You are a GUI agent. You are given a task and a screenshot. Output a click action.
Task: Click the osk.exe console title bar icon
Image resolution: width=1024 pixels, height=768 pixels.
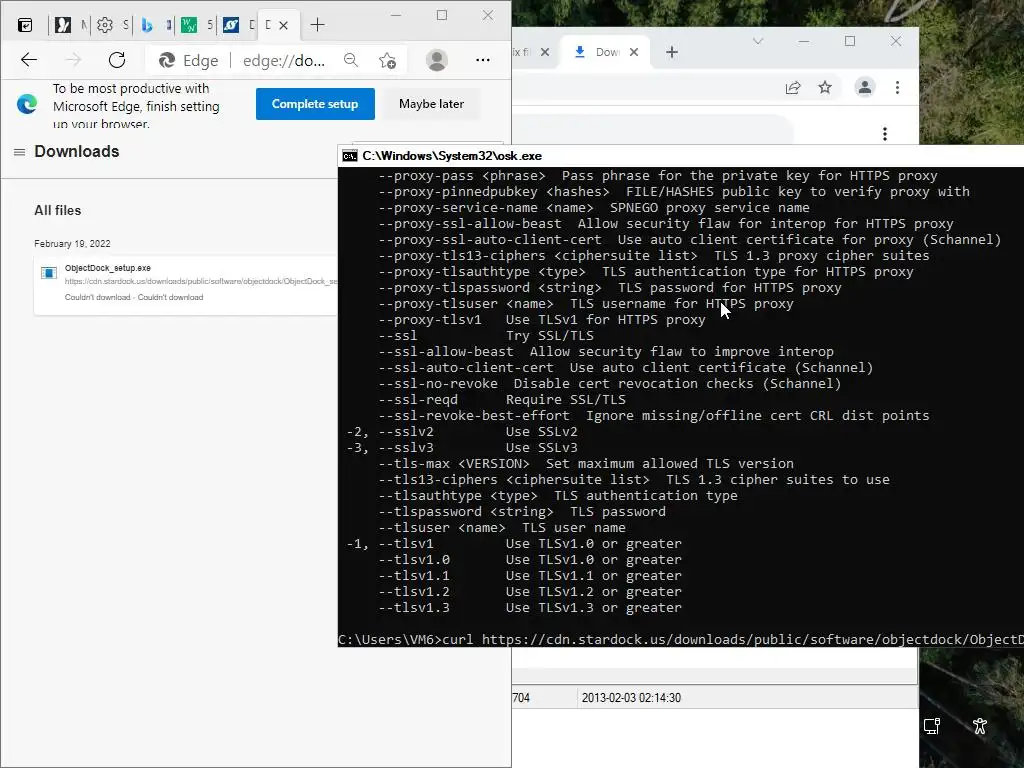pos(350,156)
